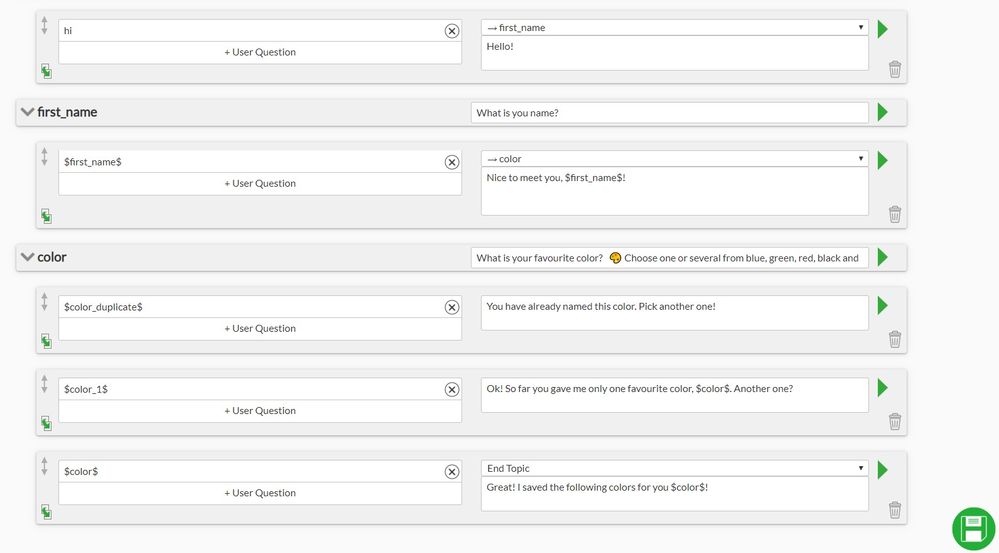Edit 'Ok! So far you gave me' answer
The image size is (999, 553).
(675, 395)
